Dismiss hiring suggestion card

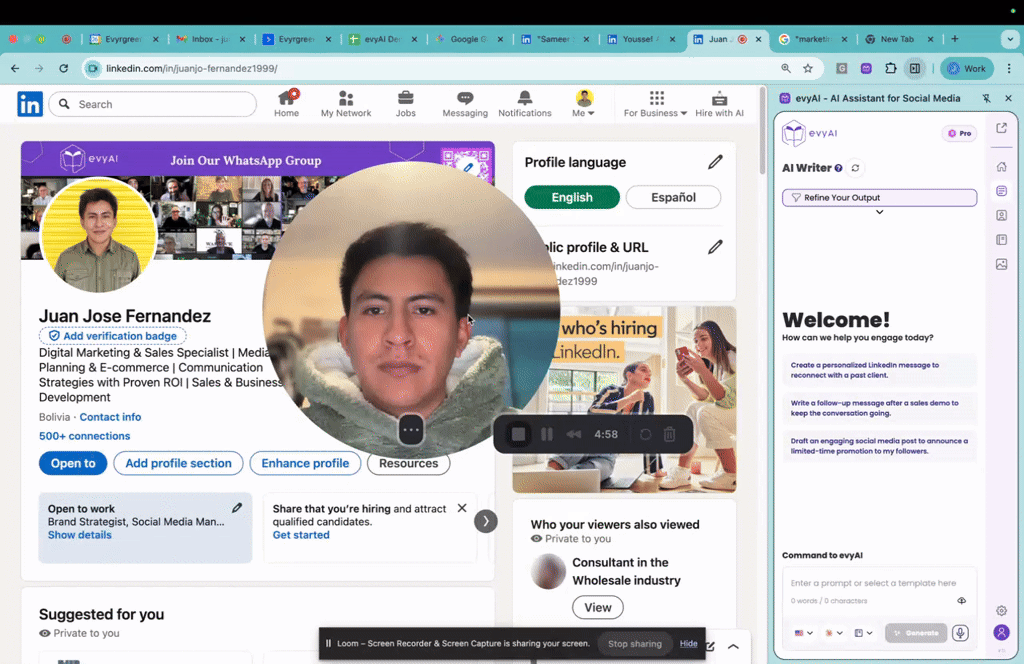[x=462, y=508]
